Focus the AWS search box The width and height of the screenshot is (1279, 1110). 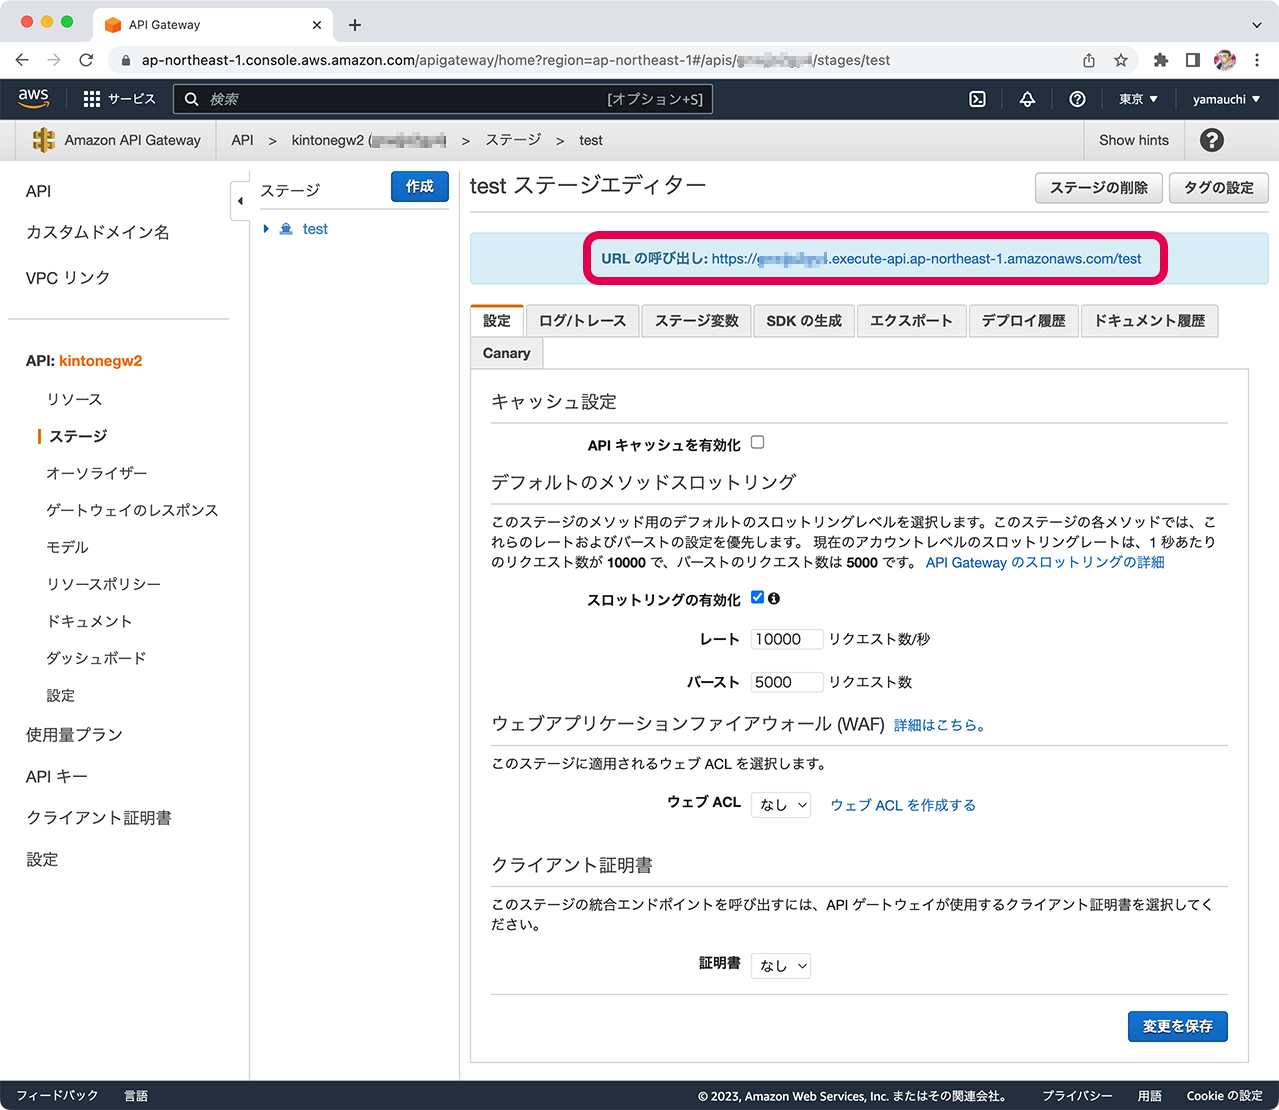point(443,99)
